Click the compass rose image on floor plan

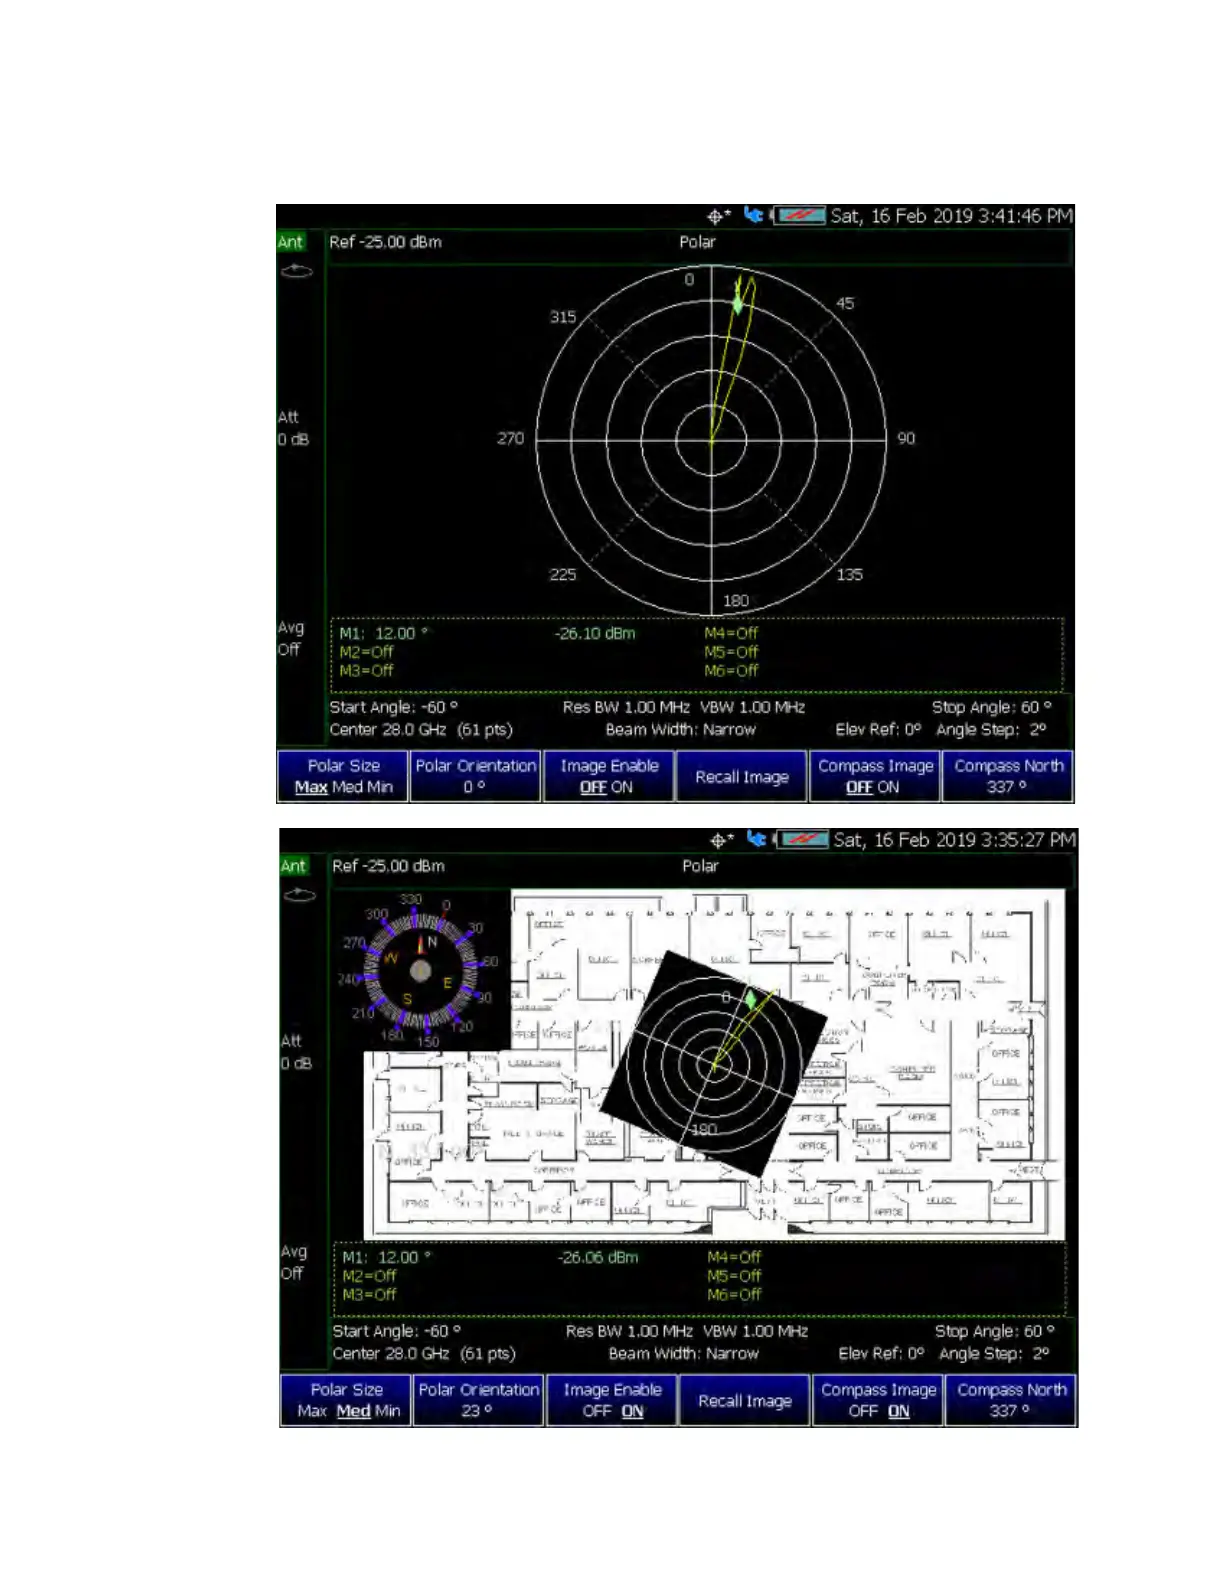point(420,971)
